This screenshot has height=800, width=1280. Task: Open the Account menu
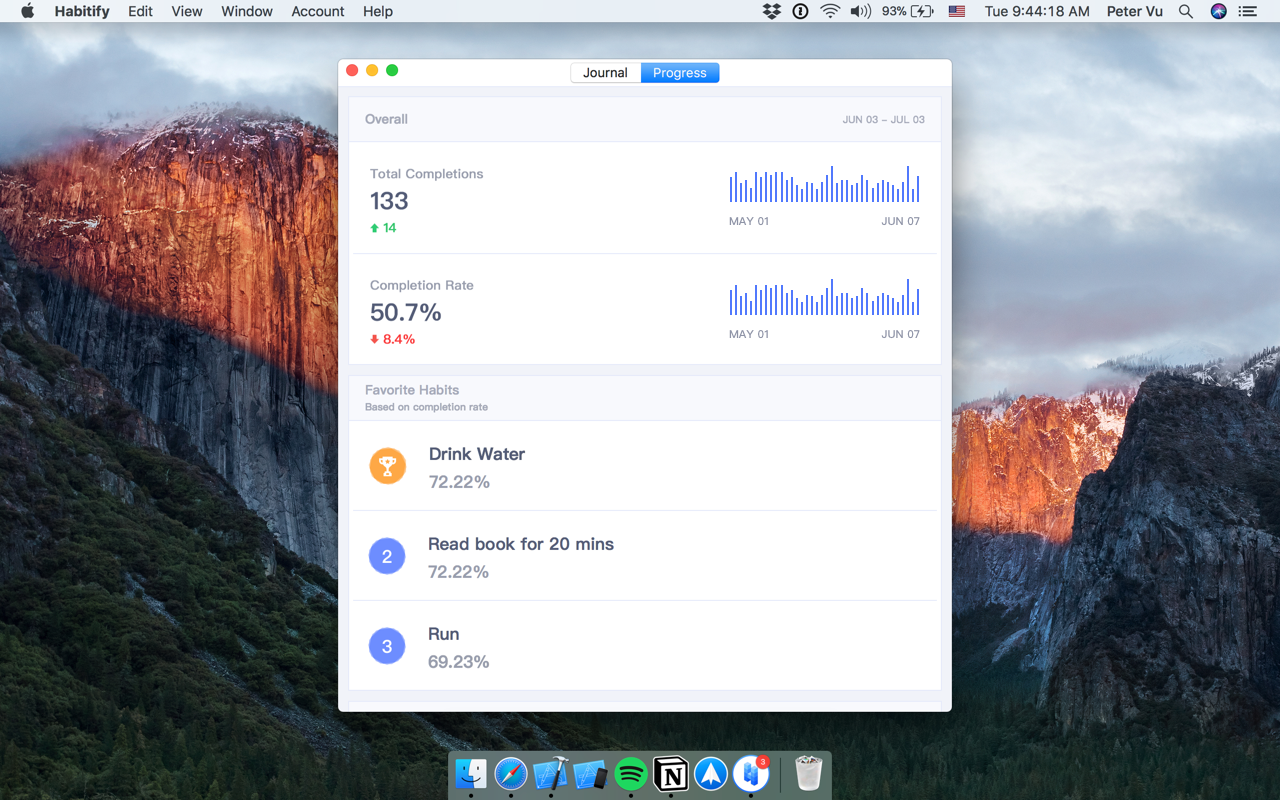[317, 11]
